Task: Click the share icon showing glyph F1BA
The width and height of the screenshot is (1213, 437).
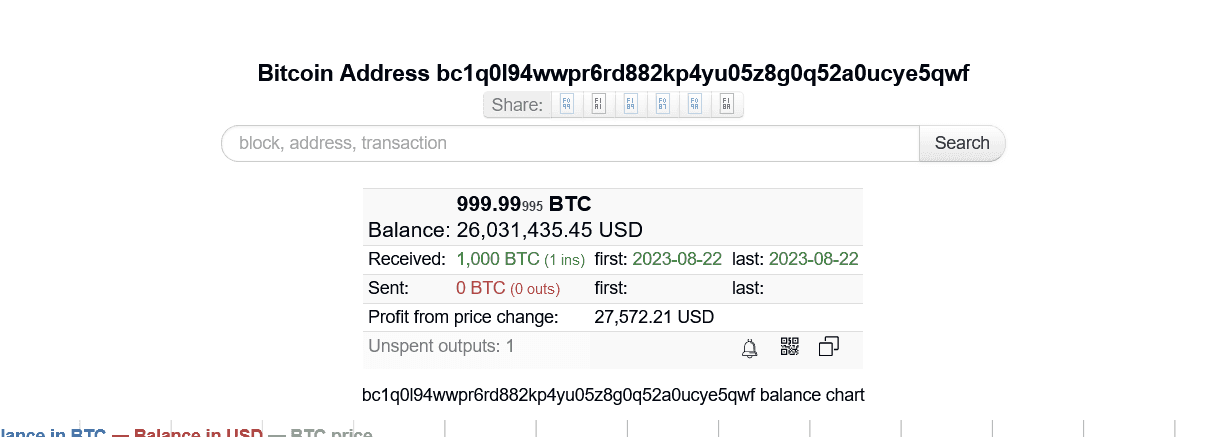Action: (x=726, y=105)
